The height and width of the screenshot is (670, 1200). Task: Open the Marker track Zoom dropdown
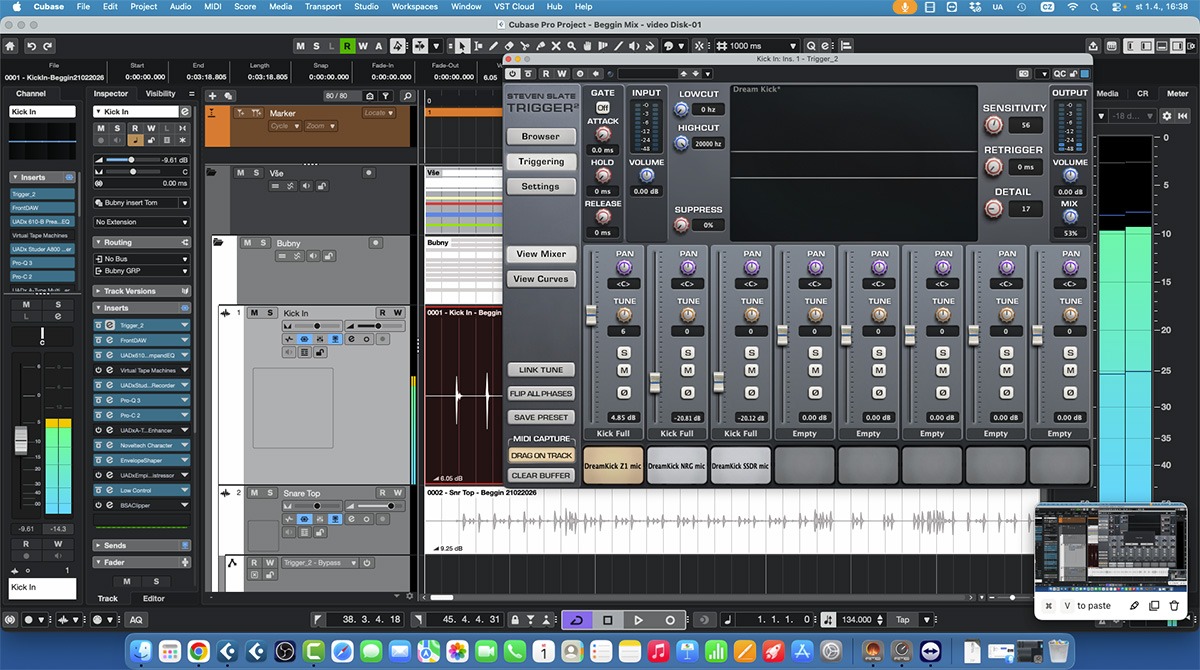(x=319, y=126)
